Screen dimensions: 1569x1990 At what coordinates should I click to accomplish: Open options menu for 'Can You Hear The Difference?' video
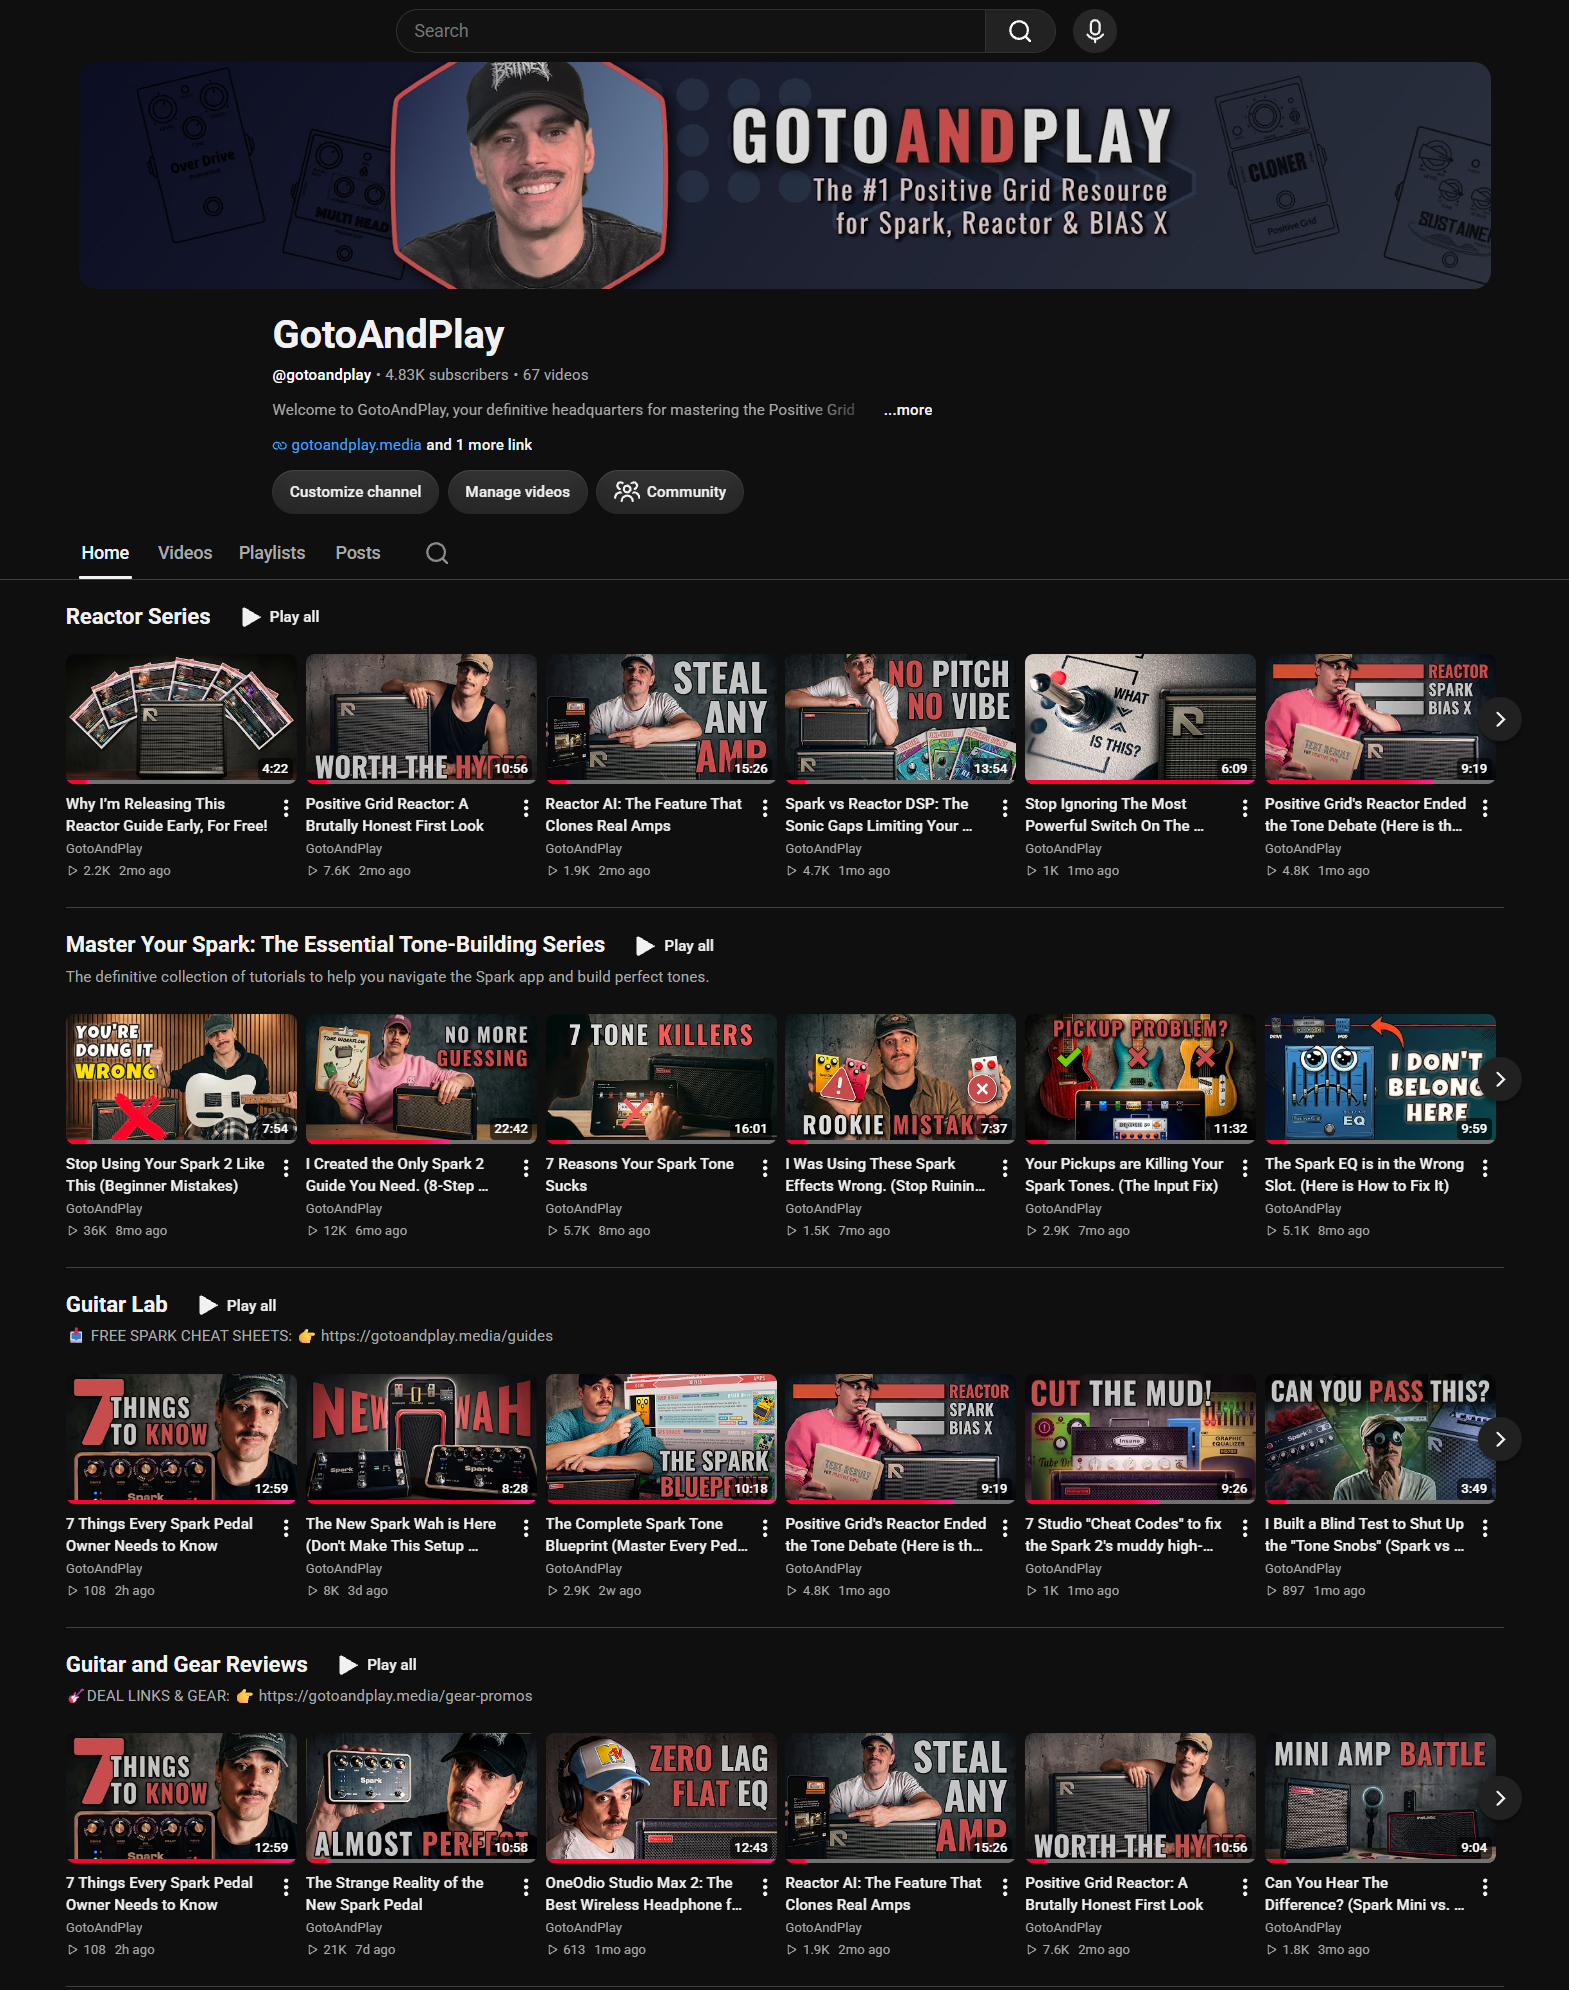pyautogui.click(x=1485, y=1887)
